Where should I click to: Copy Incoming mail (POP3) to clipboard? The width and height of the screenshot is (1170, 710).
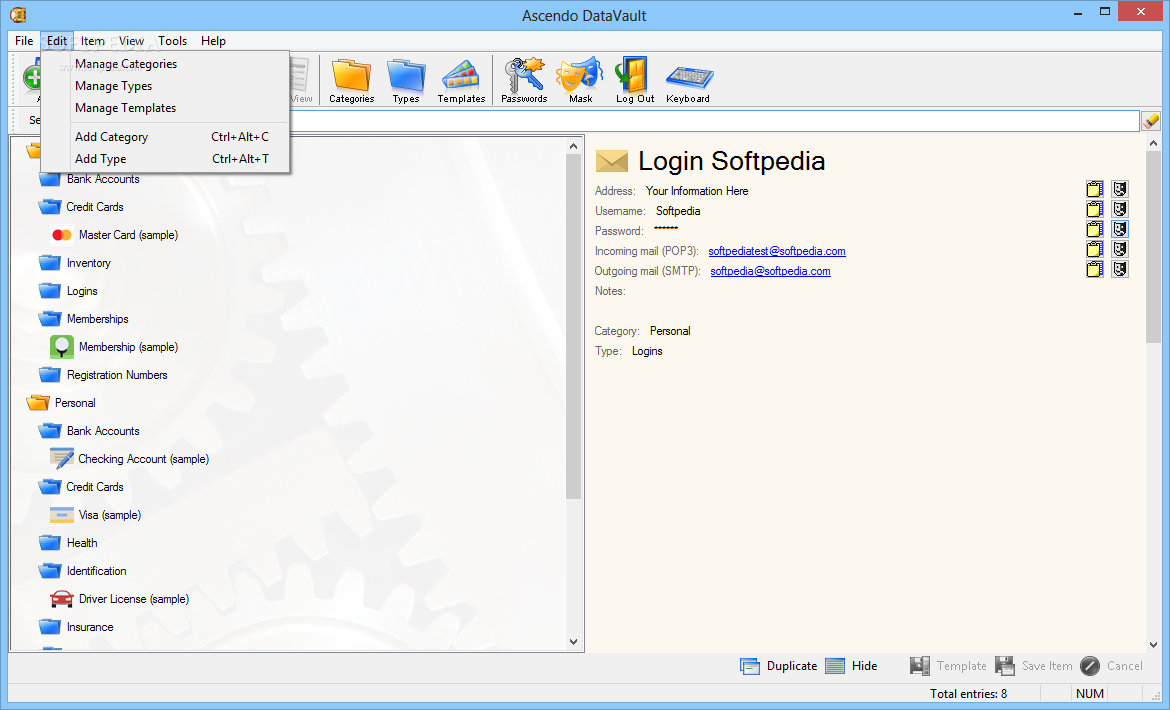(x=1095, y=249)
